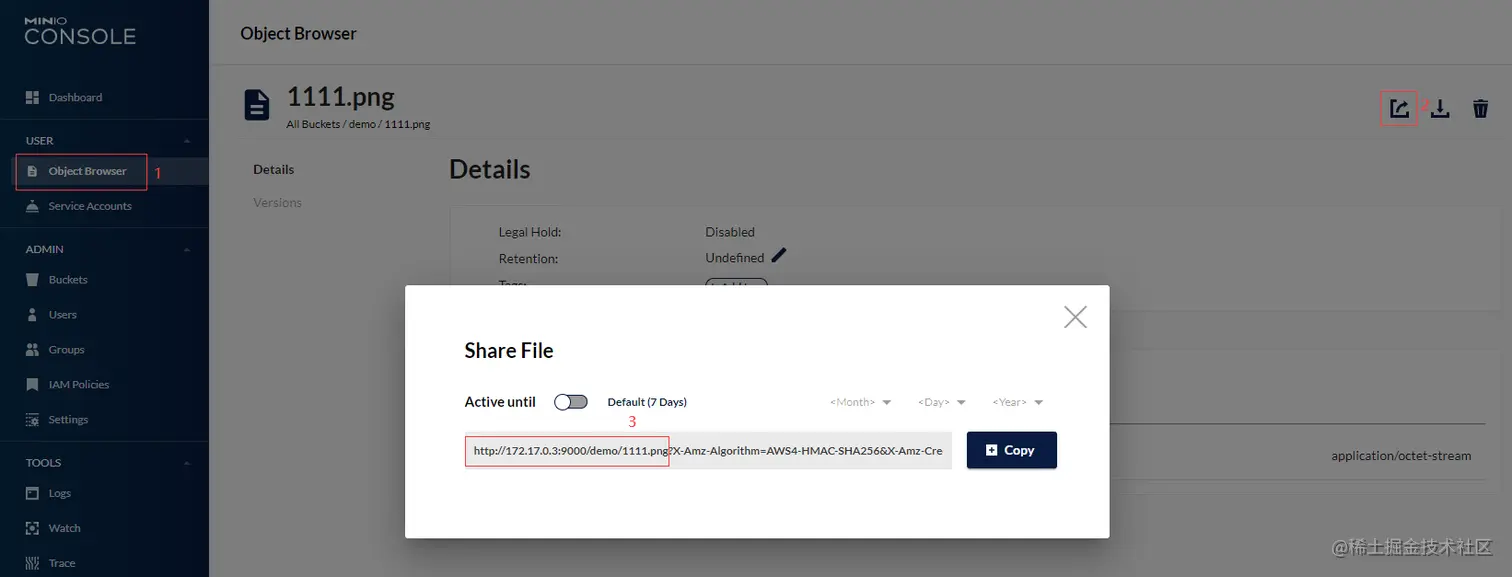The width and height of the screenshot is (1512, 577).
Task: Collapse the USER sidebar section
Action: point(187,141)
